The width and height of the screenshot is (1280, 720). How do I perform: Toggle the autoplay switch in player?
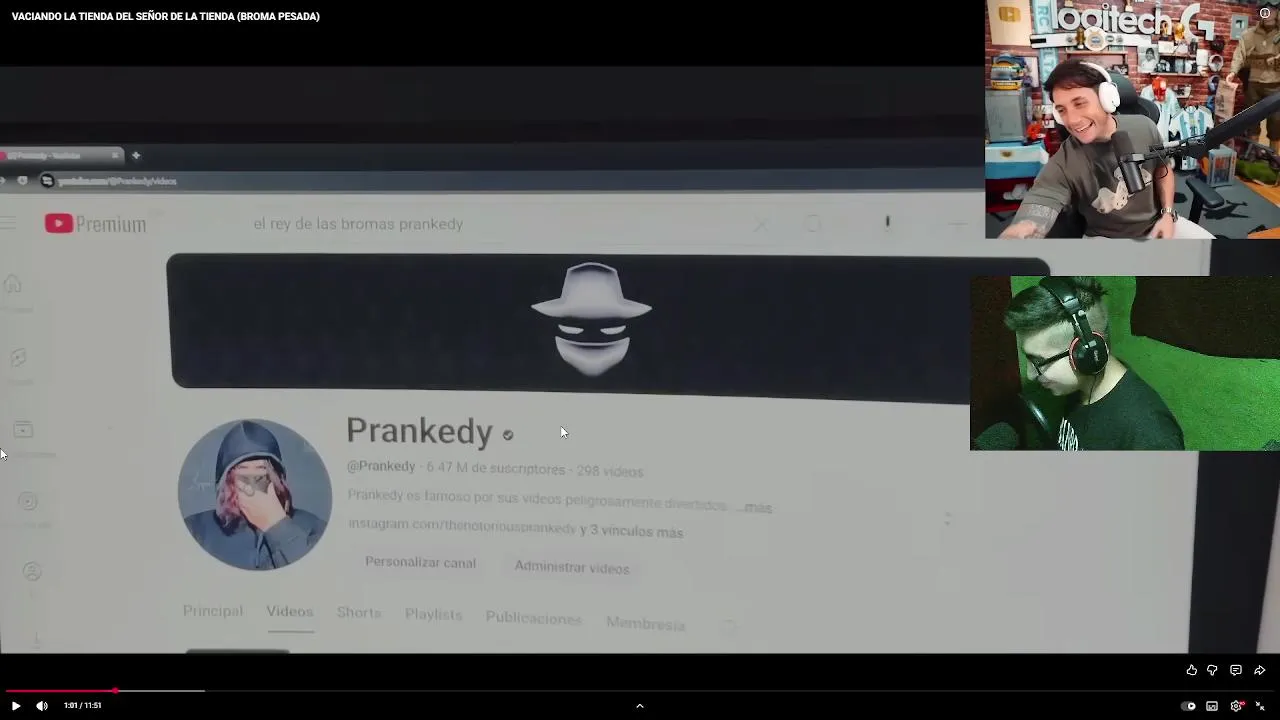[x=1188, y=706]
